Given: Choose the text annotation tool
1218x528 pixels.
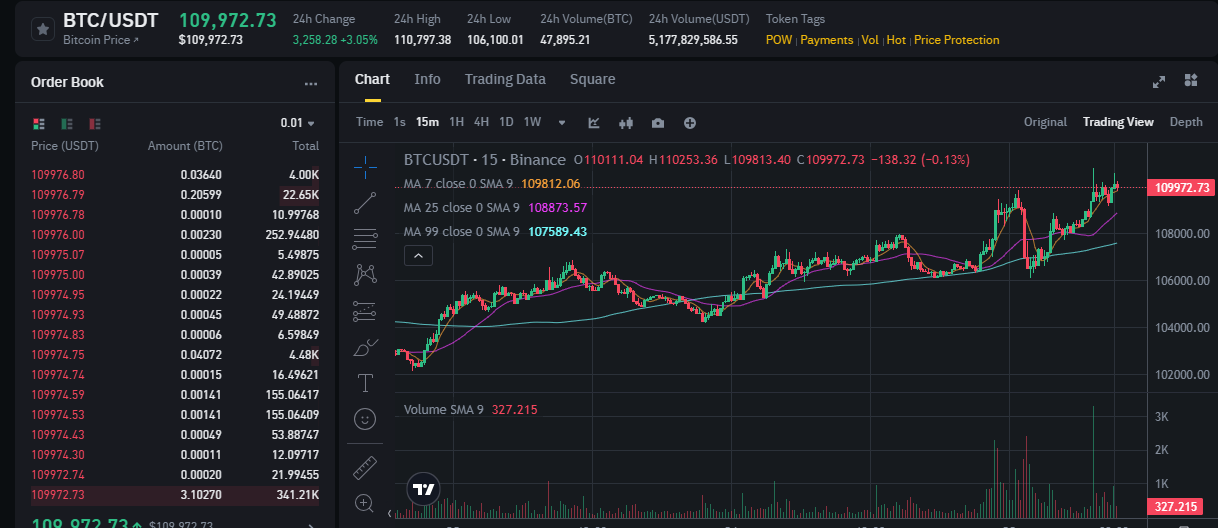Looking at the screenshot, I should coord(366,382).
